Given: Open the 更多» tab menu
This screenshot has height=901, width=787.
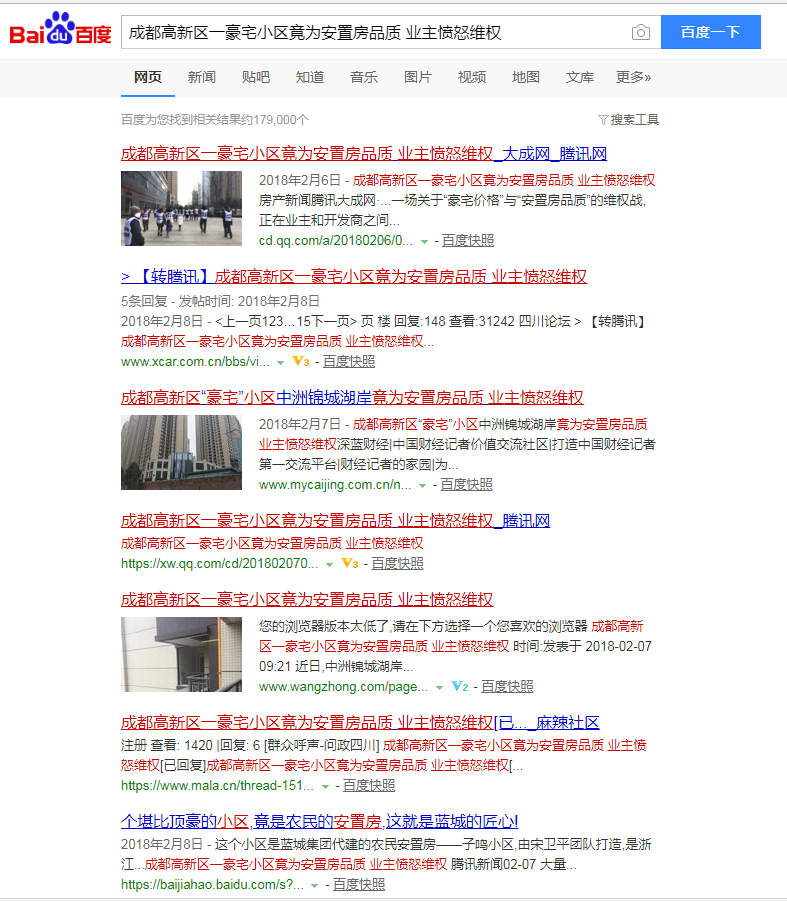Looking at the screenshot, I should coord(634,77).
